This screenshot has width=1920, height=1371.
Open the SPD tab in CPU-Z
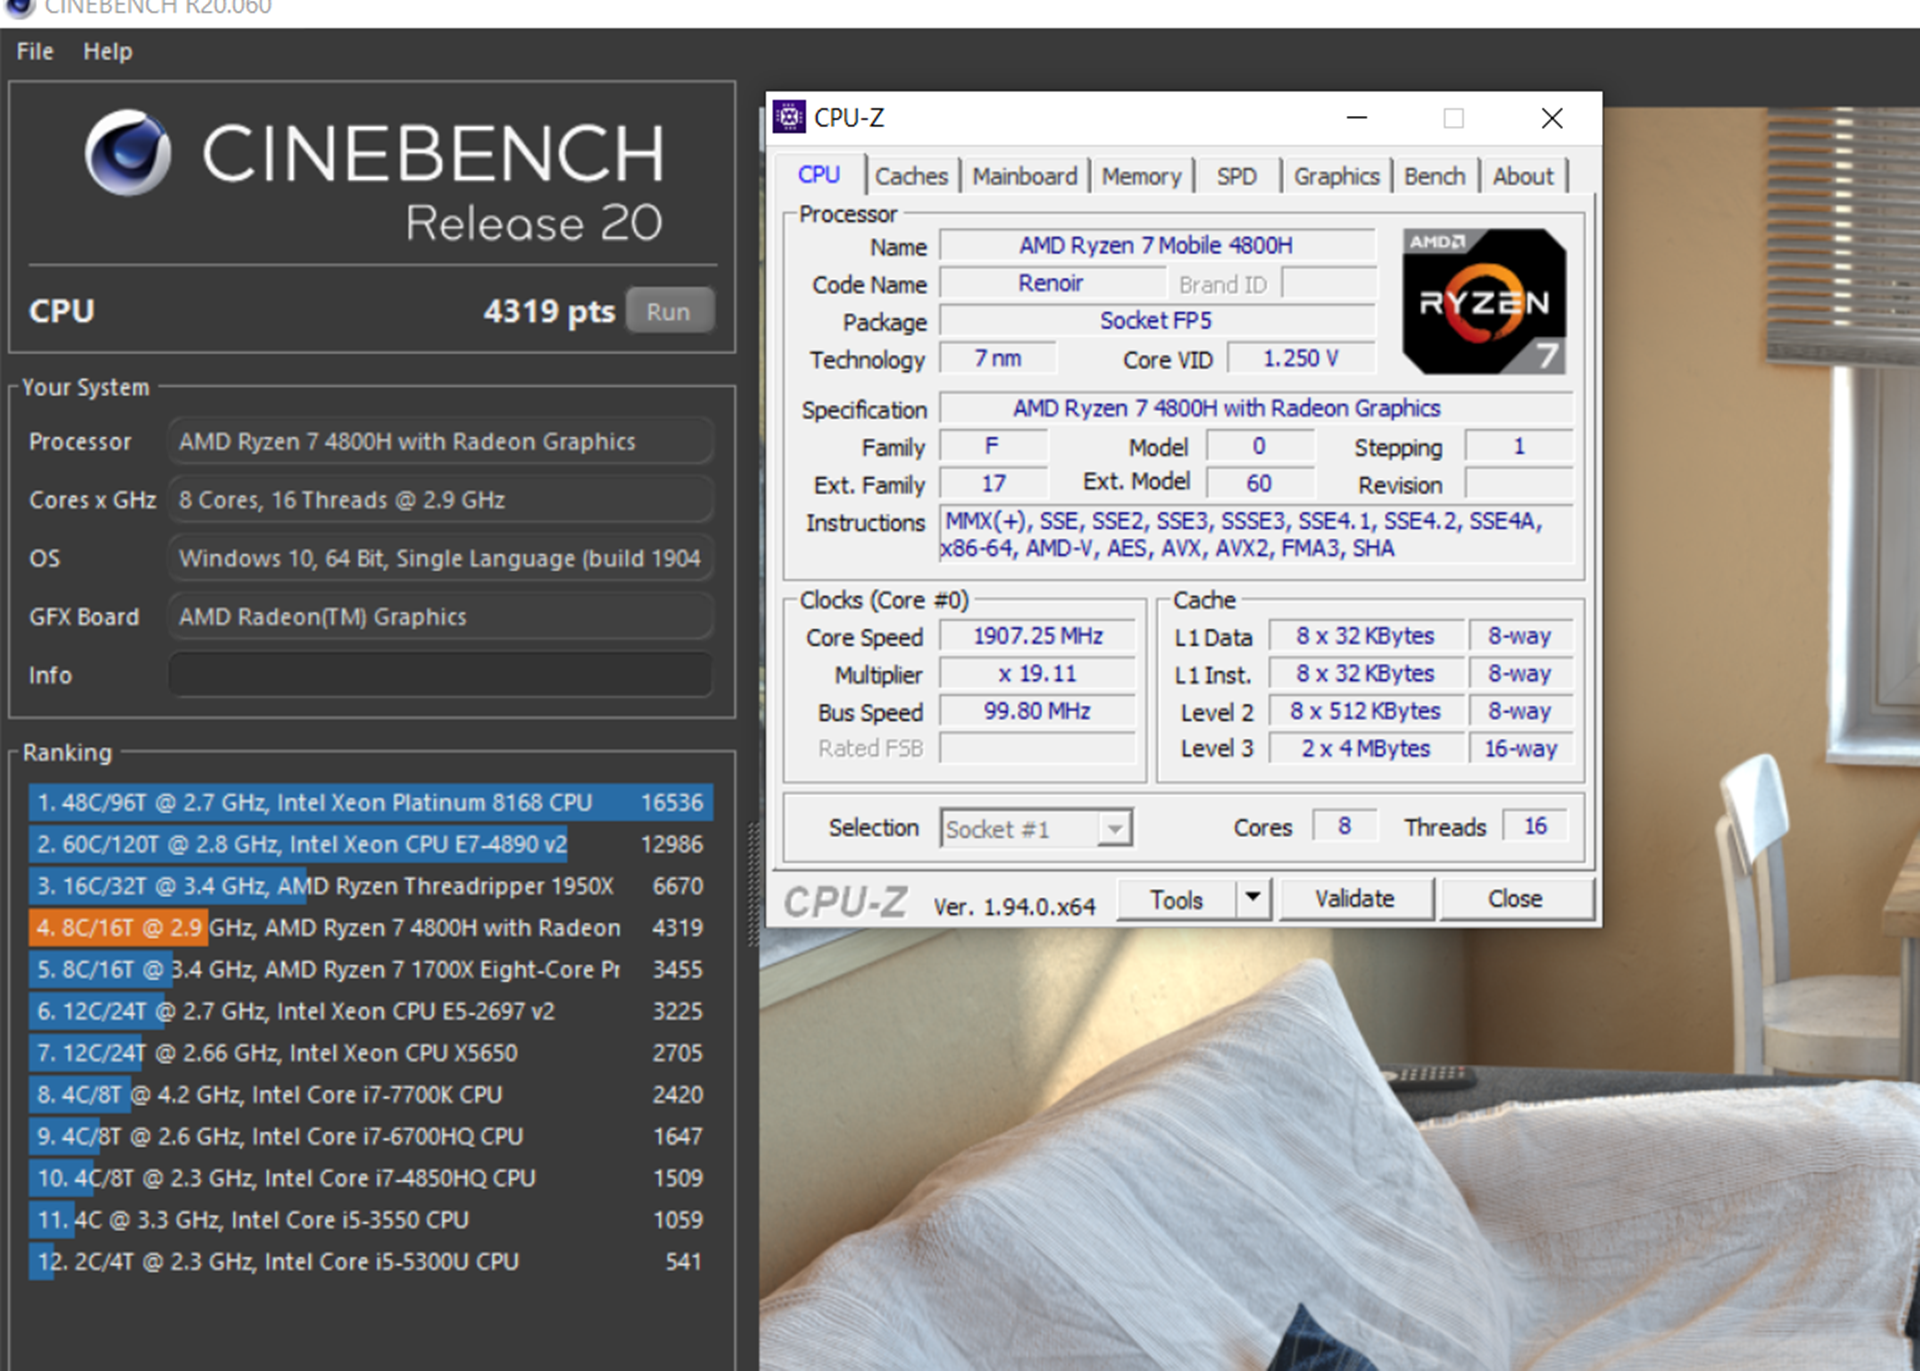click(x=1237, y=176)
